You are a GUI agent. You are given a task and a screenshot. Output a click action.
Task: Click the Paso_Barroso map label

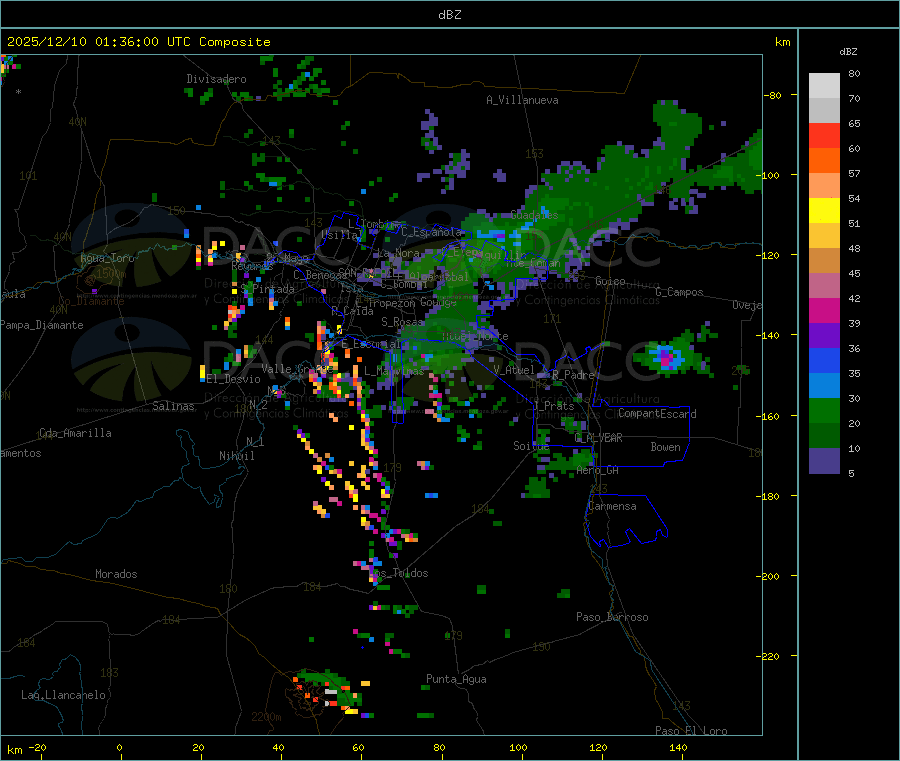[x=612, y=617]
